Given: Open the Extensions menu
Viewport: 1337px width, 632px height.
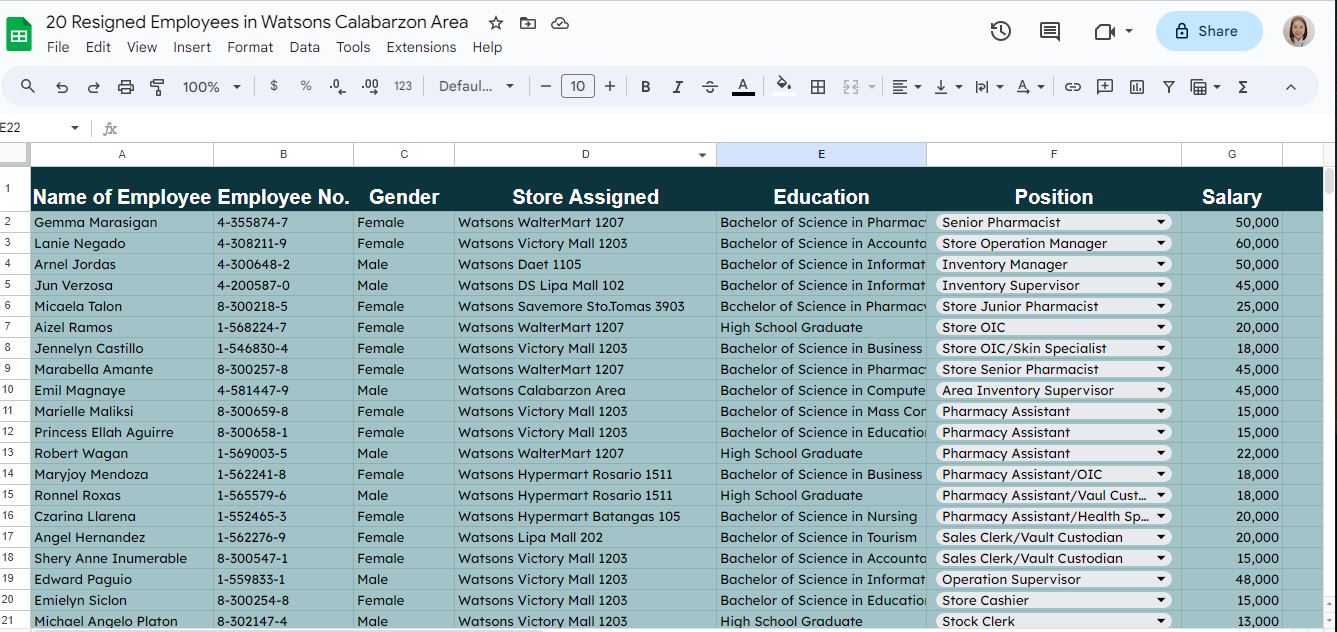Looking at the screenshot, I should tap(420, 47).
